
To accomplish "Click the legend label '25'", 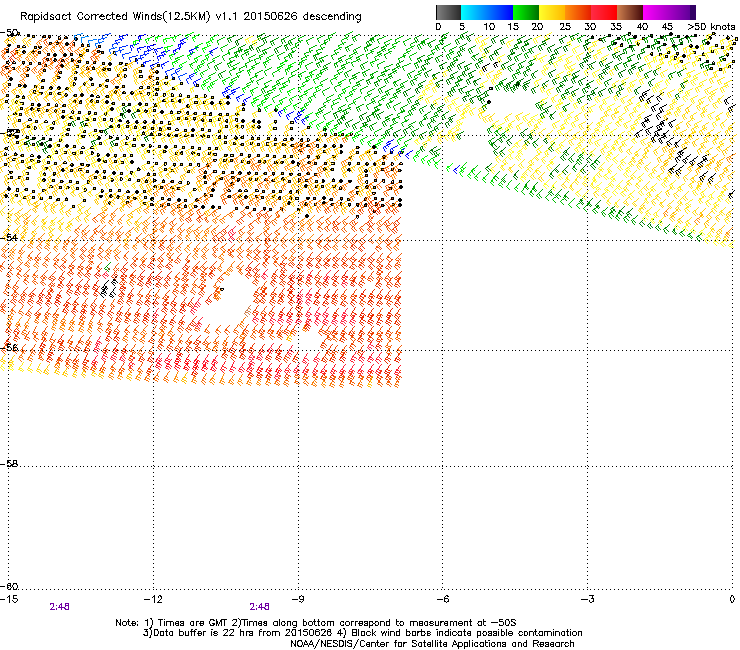I will (565, 27).
